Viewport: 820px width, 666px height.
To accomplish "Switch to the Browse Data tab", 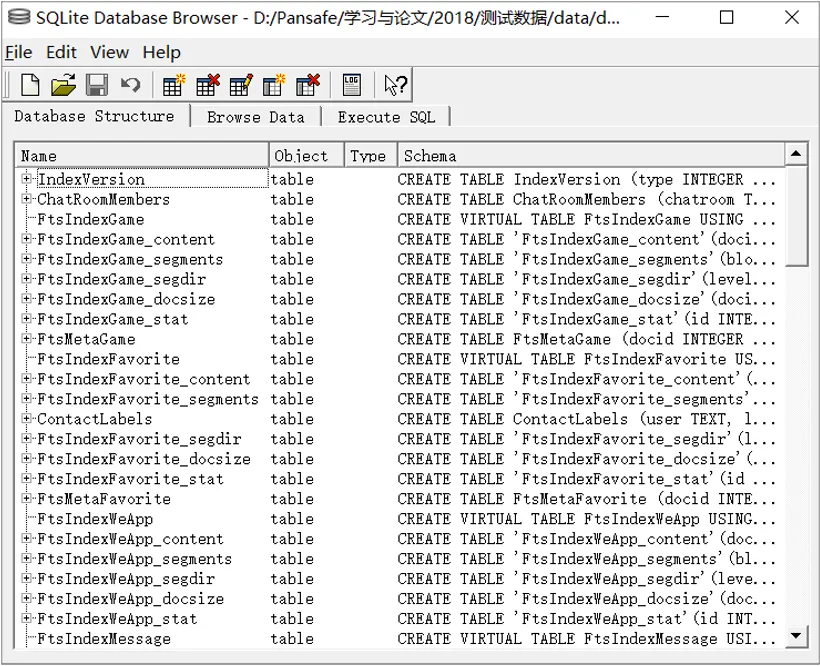I will click(256, 117).
